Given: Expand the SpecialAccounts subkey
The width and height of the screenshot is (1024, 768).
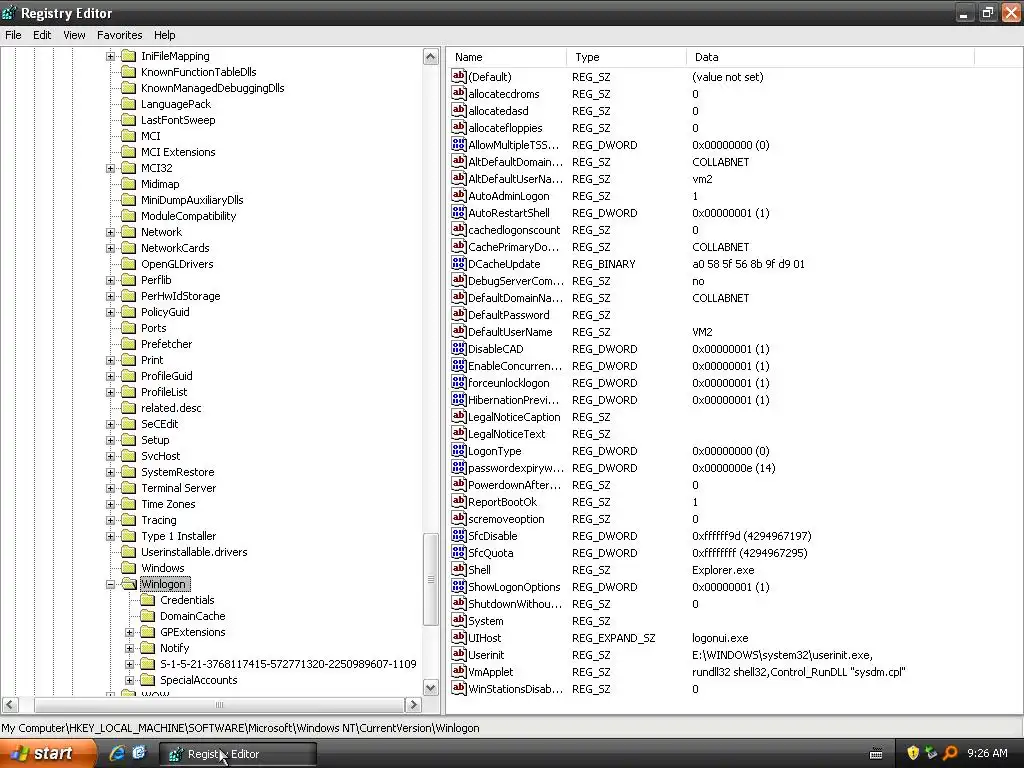Looking at the screenshot, I should pyautogui.click(x=129, y=680).
